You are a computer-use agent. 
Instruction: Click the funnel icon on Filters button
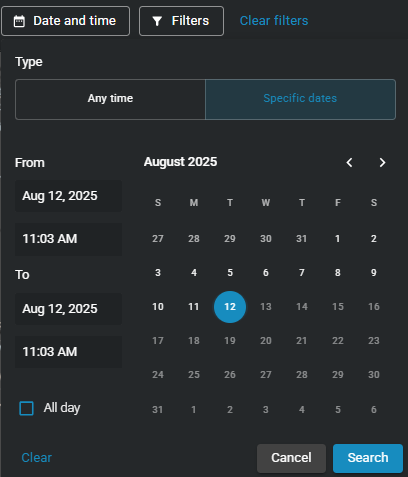(157, 21)
